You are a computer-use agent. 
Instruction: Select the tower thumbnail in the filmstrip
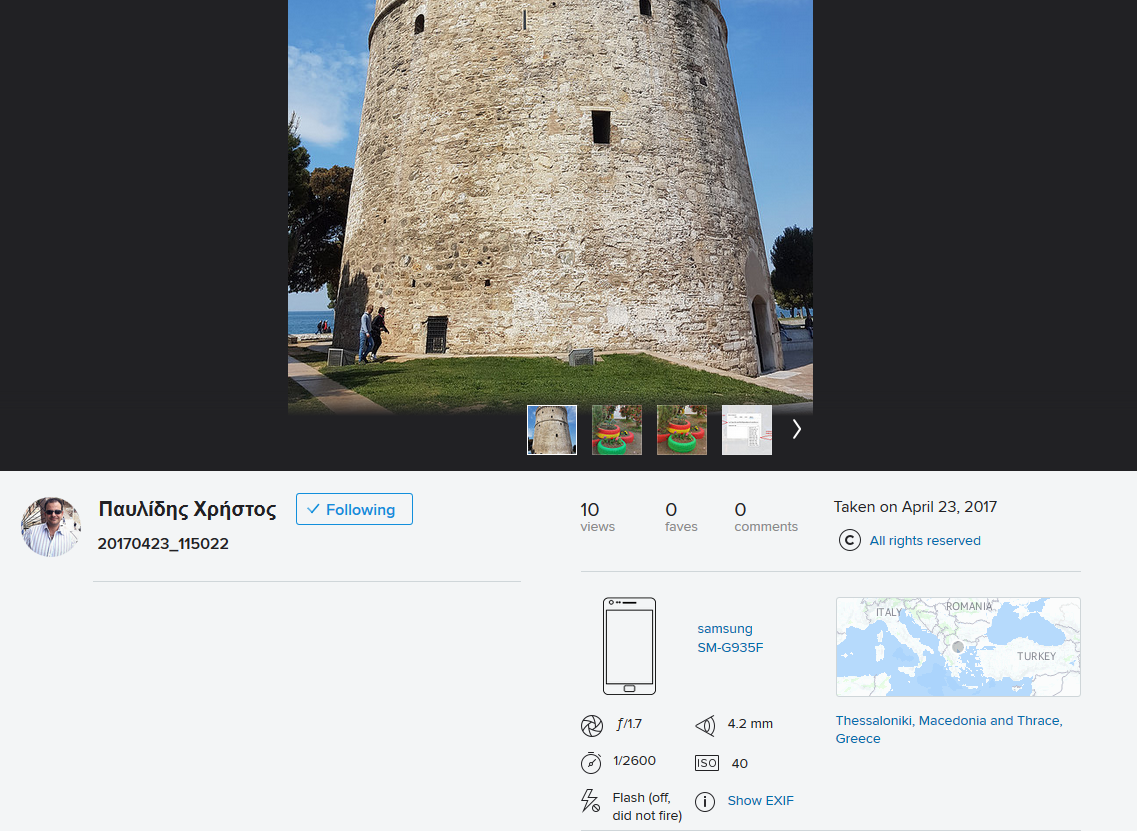(x=552, y=430)
